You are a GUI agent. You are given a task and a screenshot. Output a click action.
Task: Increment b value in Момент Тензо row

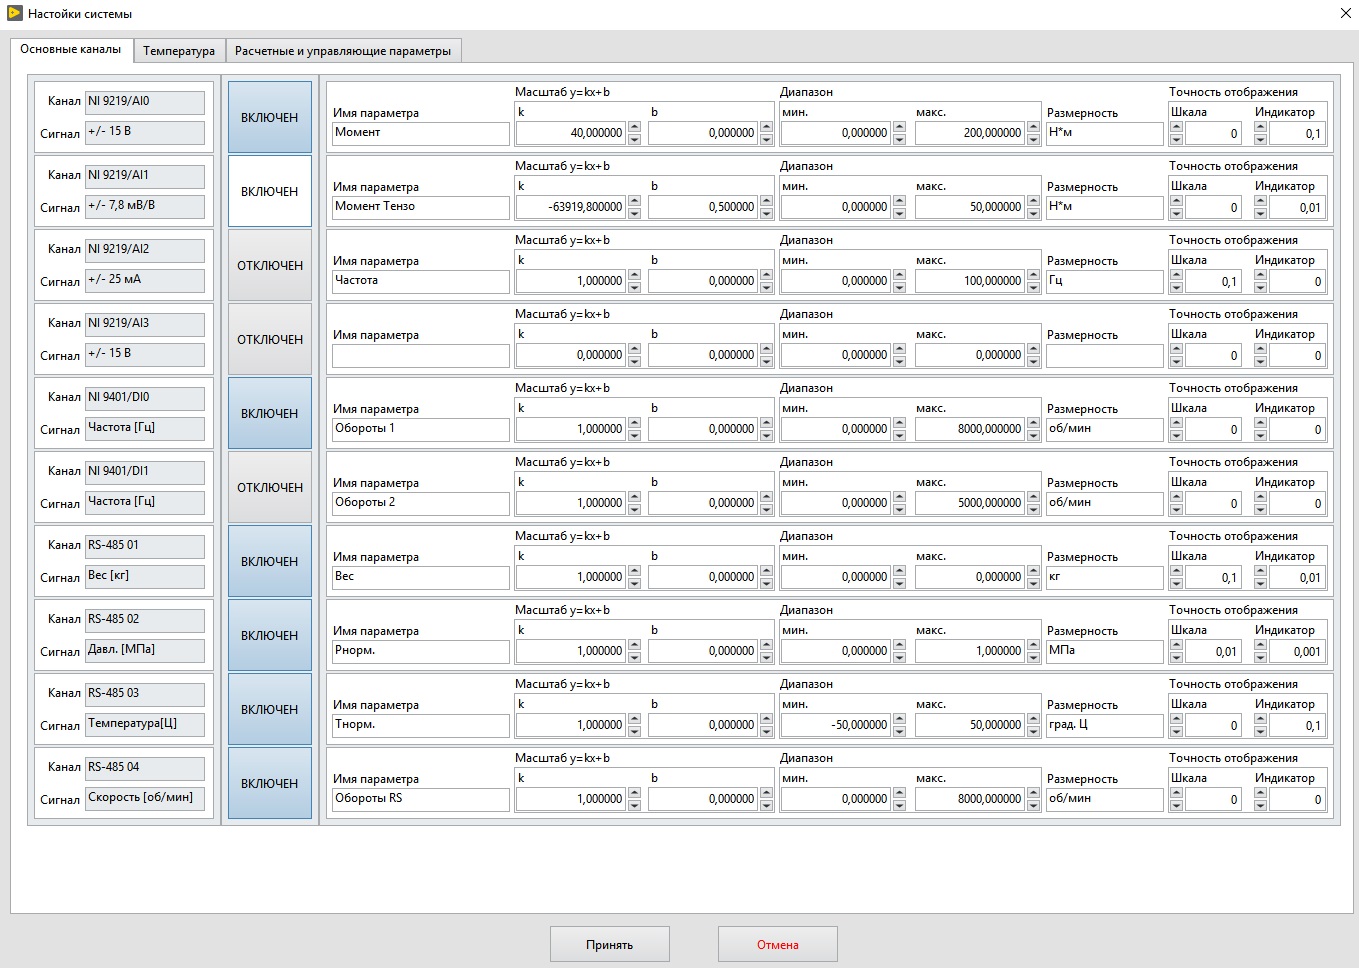[x=766, y=201]
